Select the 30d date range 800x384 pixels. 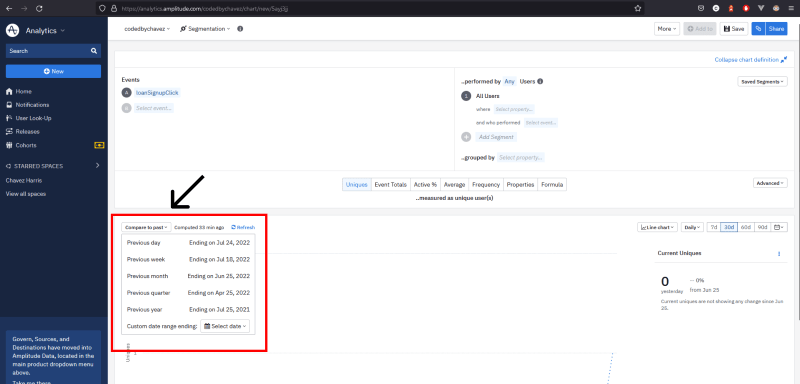click(729, 227)
